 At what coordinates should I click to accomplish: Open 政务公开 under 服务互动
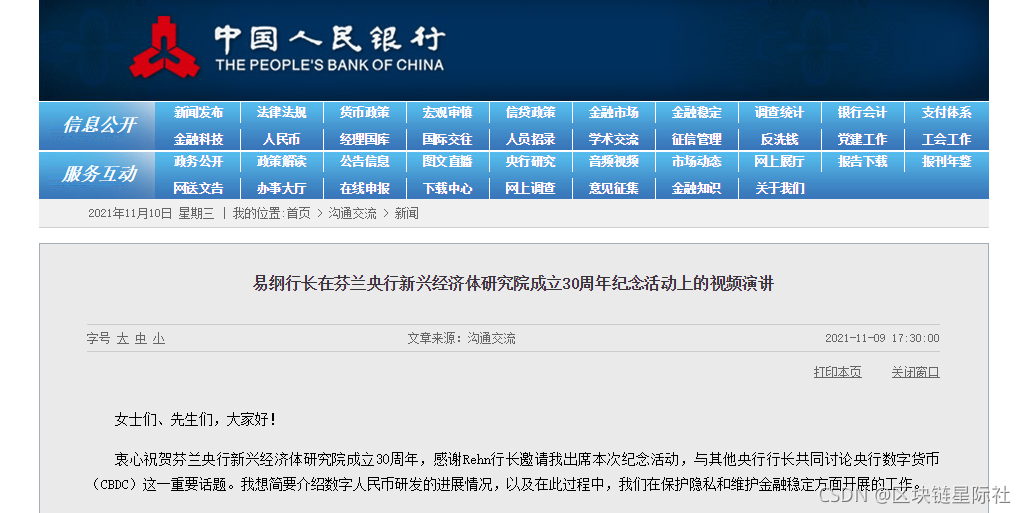click(x=198, y=162)
